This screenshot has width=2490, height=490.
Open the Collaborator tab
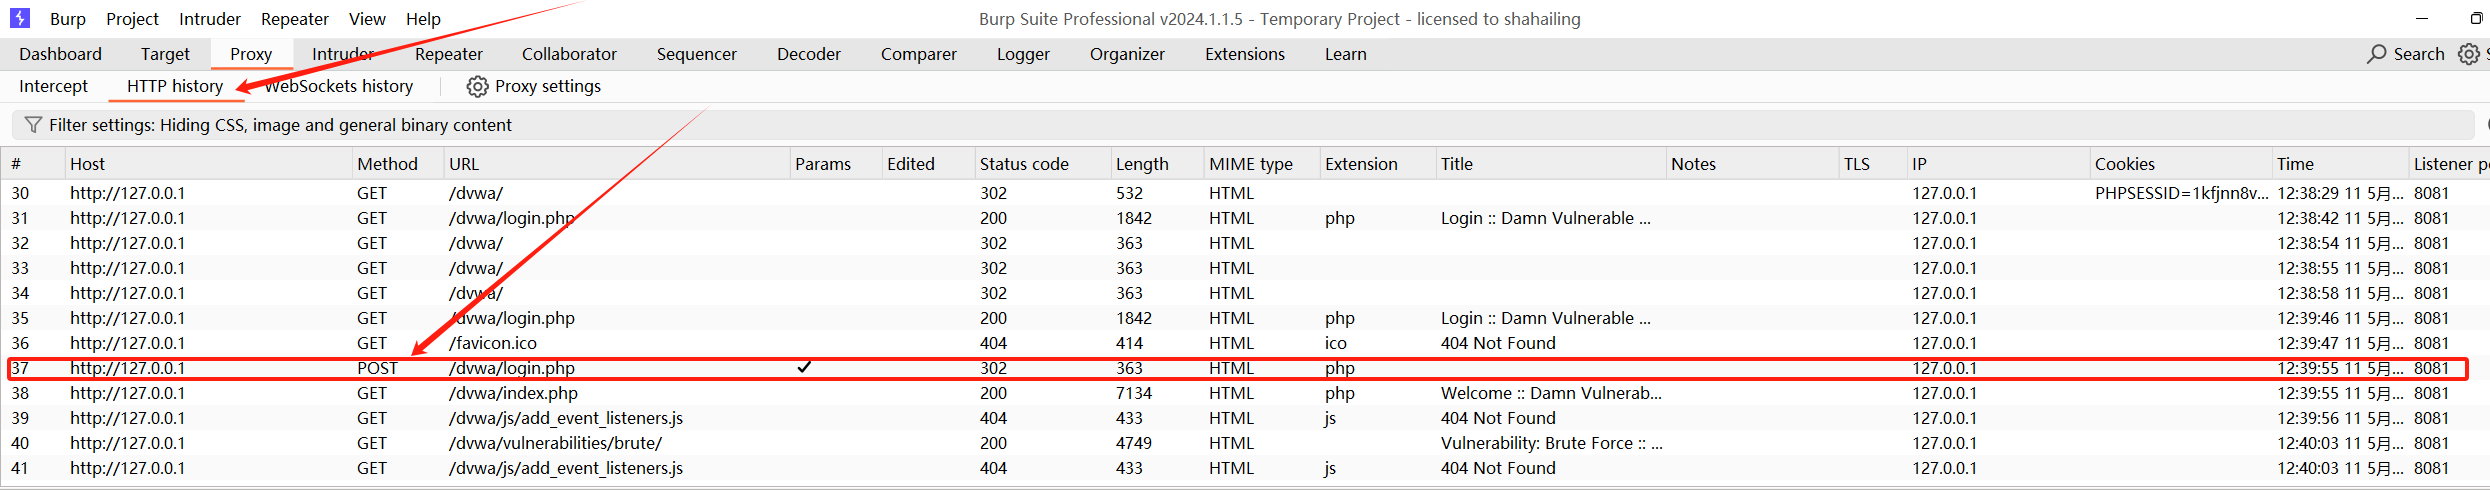(569, 54)
